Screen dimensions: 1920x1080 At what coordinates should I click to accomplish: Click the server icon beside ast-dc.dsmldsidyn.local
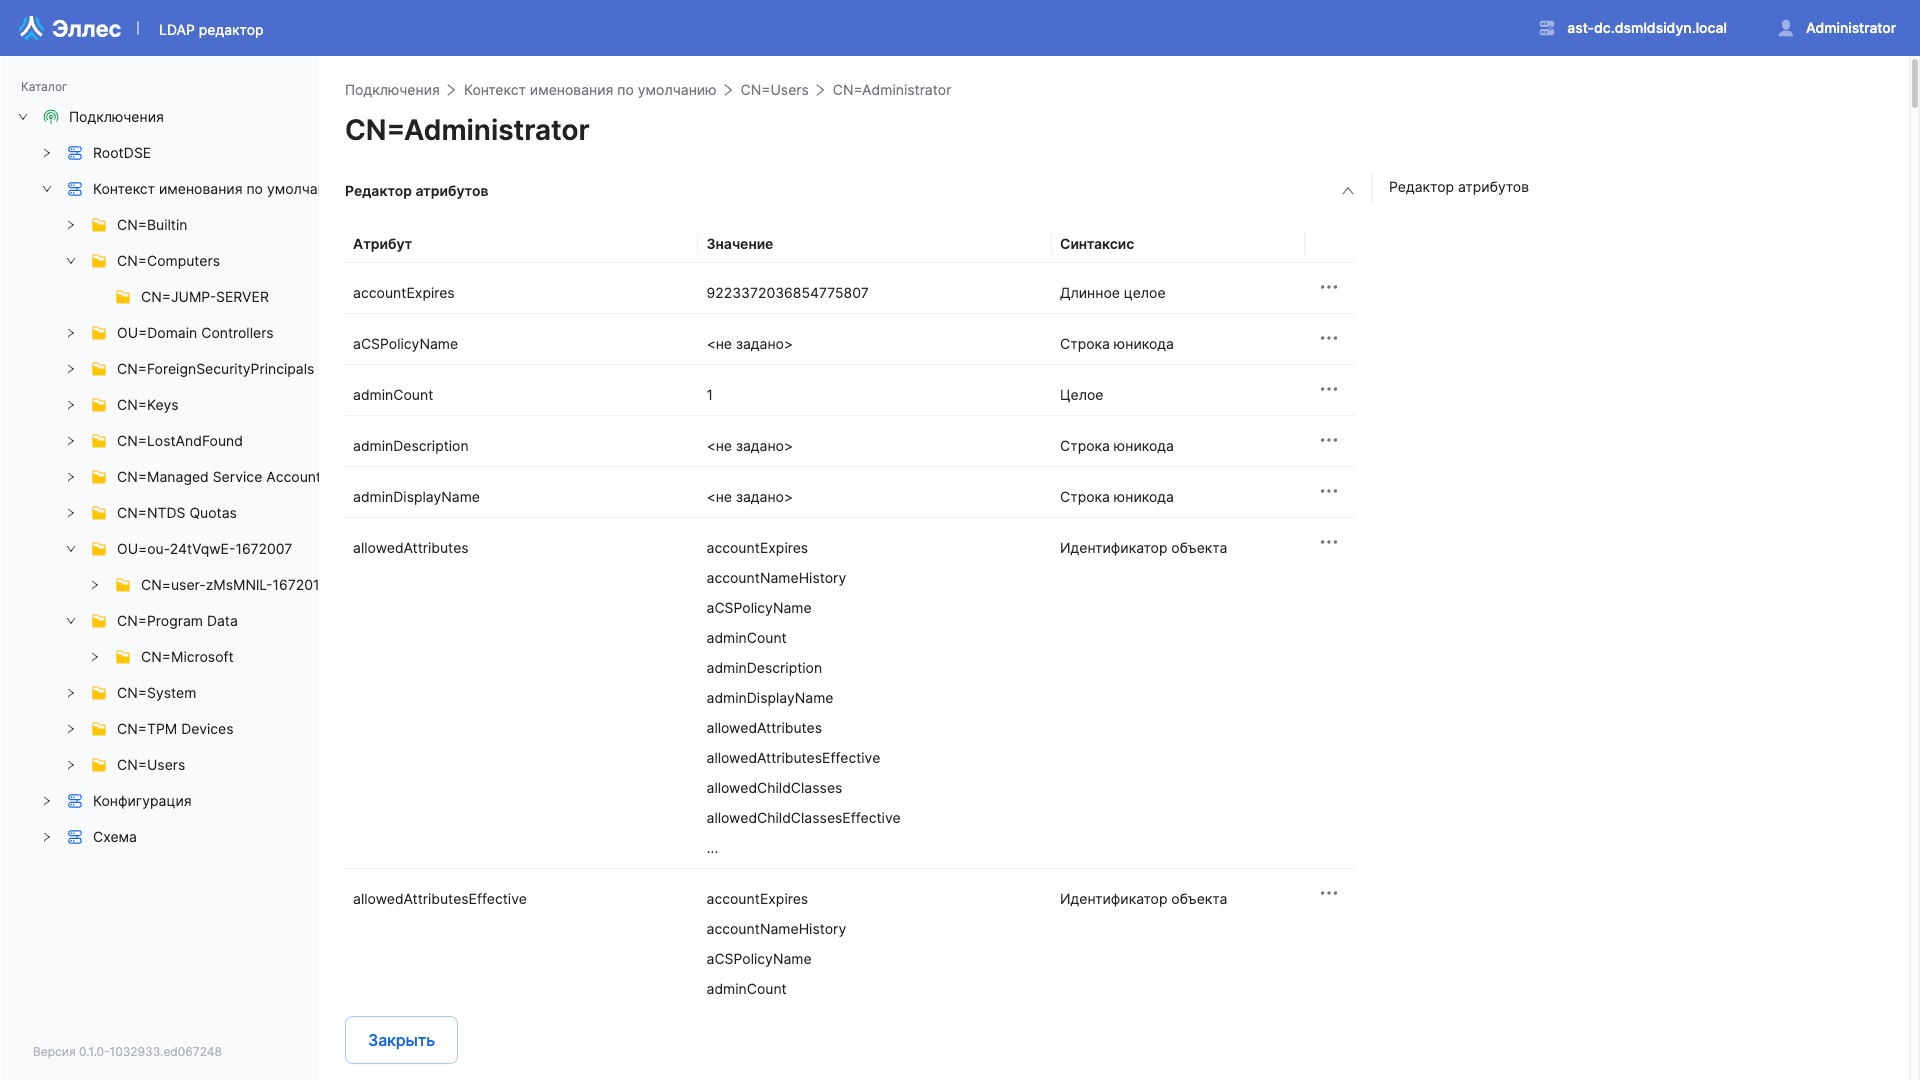tap(1546, 28)
